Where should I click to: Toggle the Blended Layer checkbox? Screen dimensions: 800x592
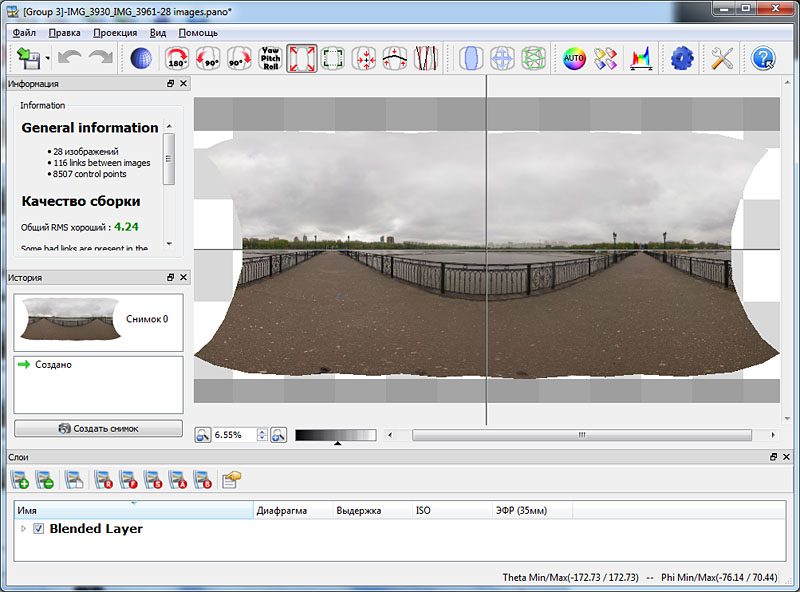[x=38, y=529]
